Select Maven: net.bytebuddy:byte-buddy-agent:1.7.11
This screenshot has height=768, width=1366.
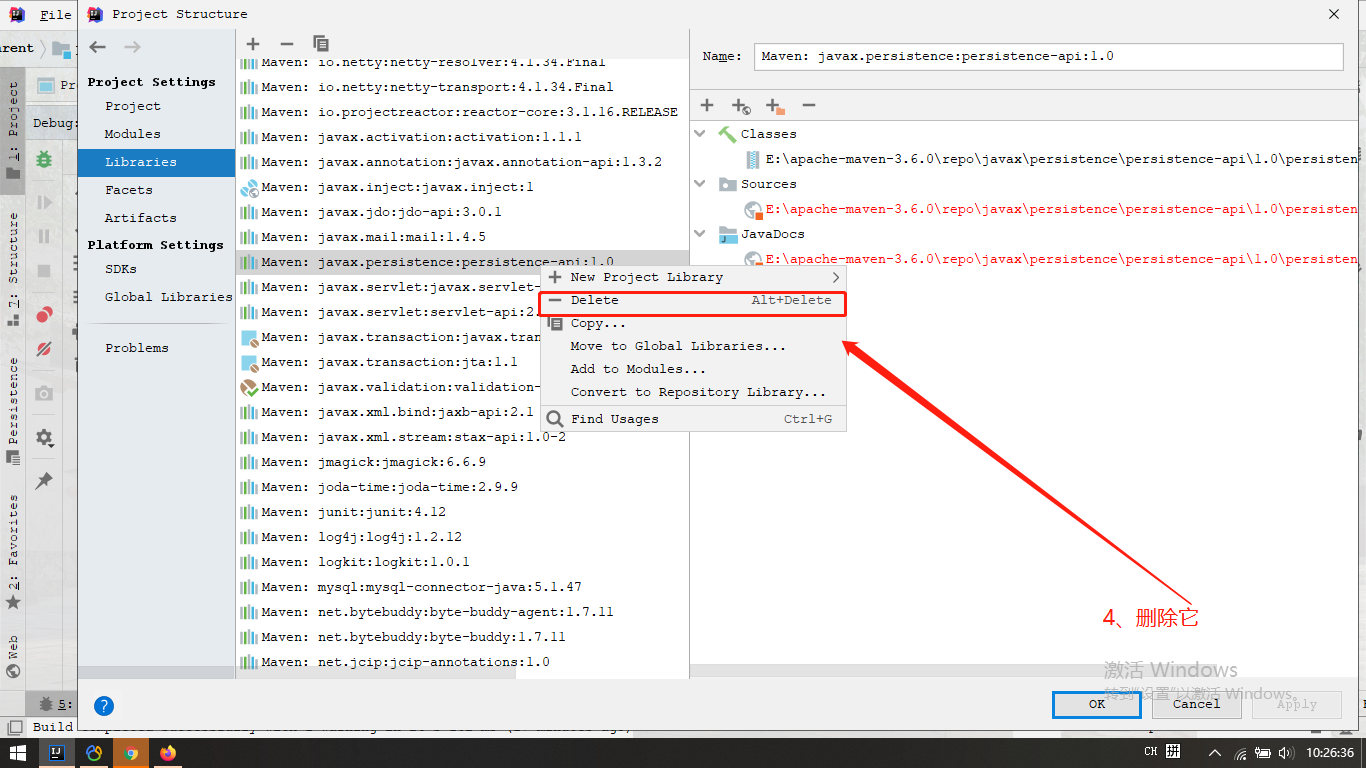pyautogui.click(x=463, y=612)
